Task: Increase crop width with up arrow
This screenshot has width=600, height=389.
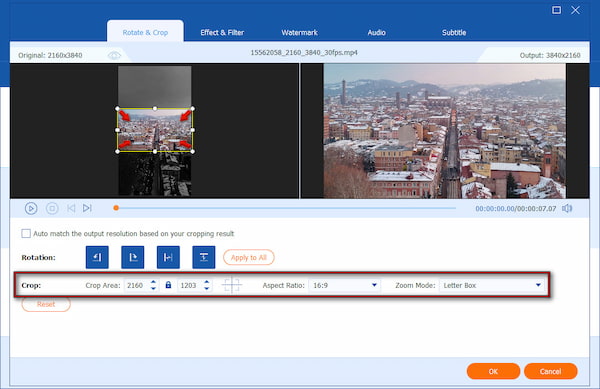Action: (153, 282)
